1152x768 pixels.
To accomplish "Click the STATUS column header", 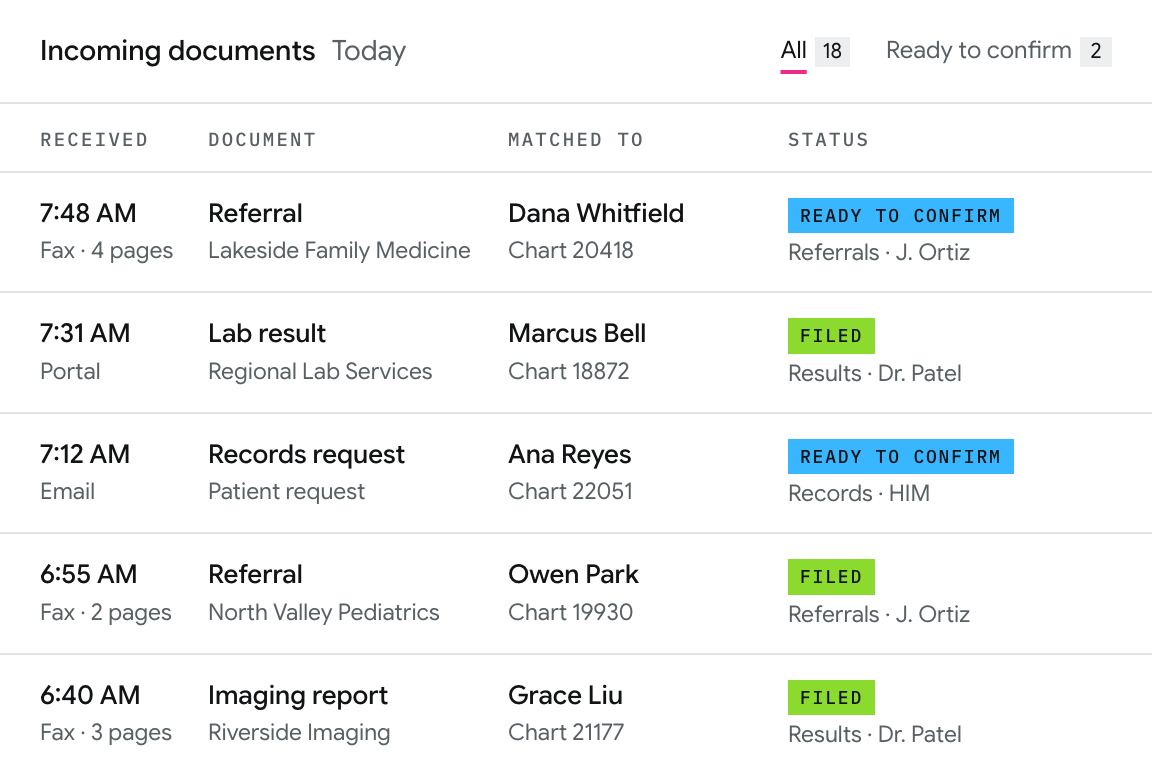I will click(829, 140).
